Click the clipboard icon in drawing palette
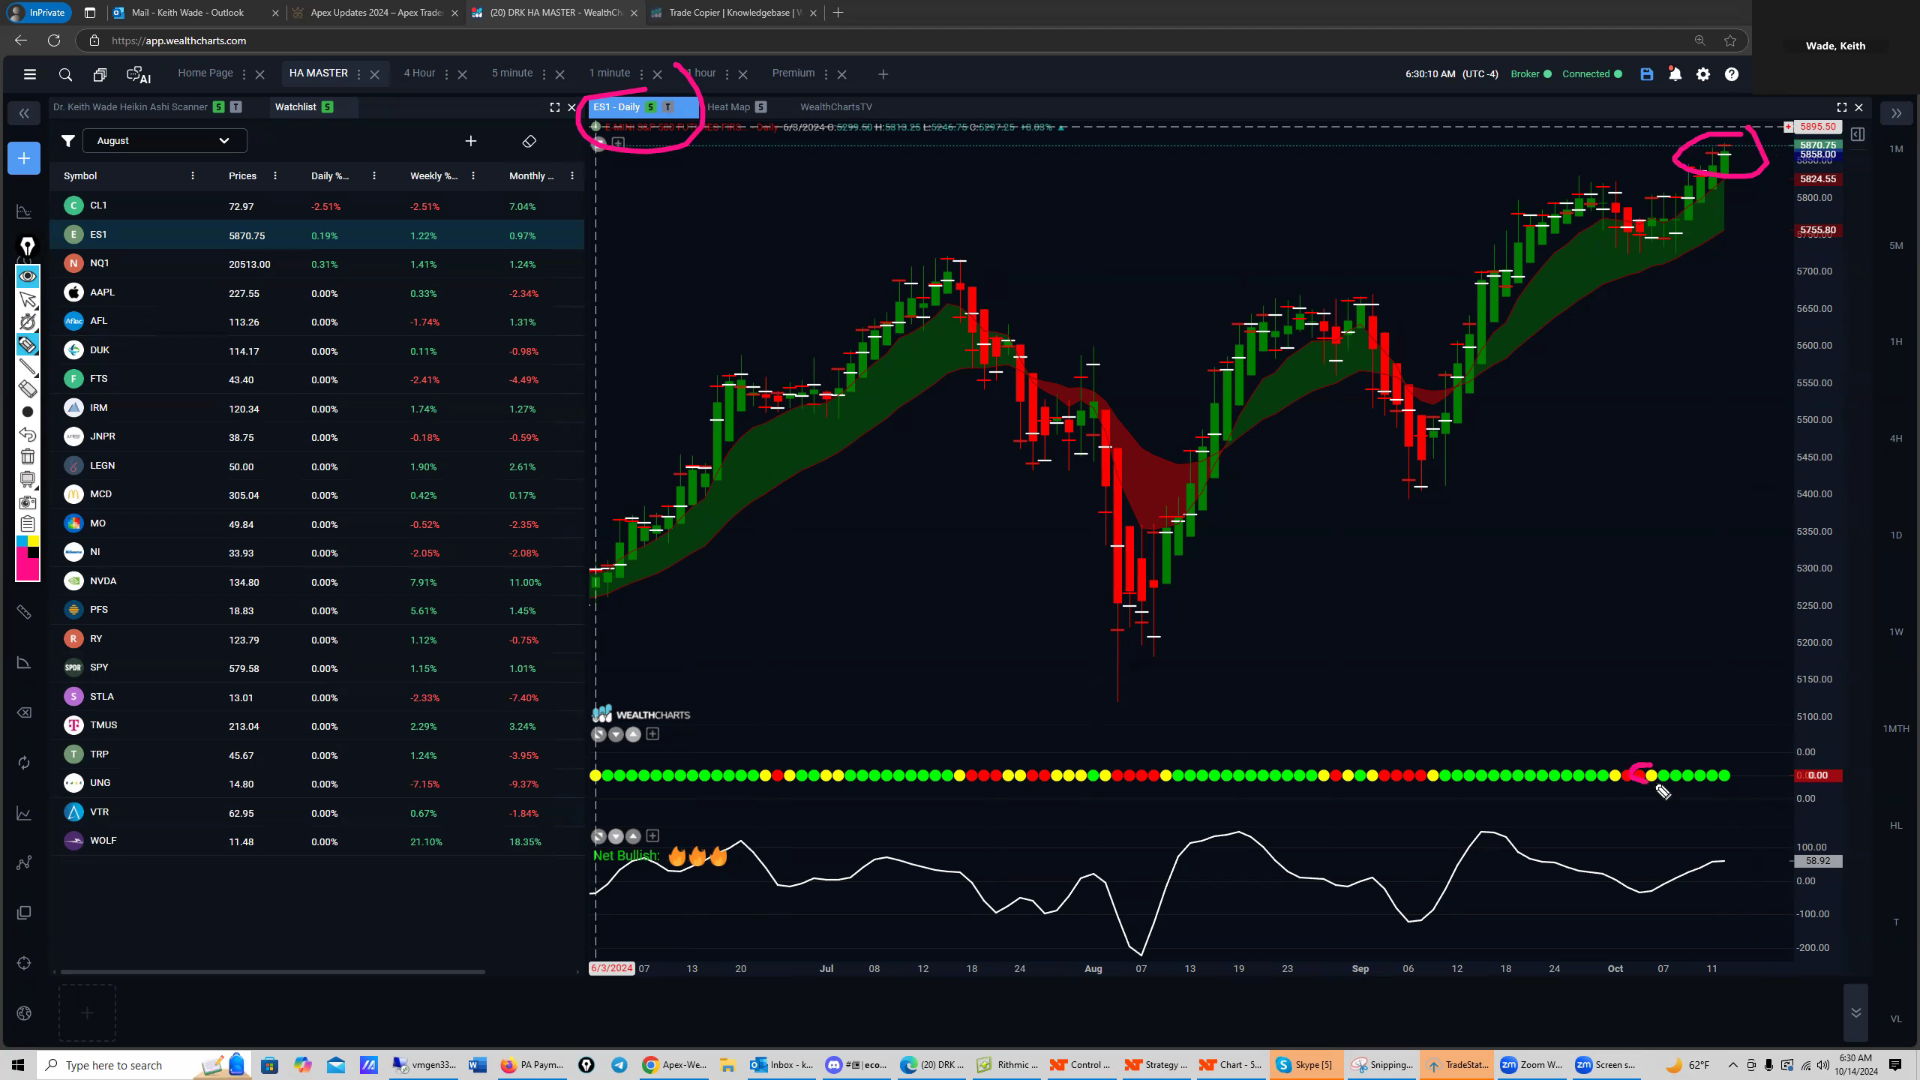Screen dimensions: 1920x1080 pos(27,524)
